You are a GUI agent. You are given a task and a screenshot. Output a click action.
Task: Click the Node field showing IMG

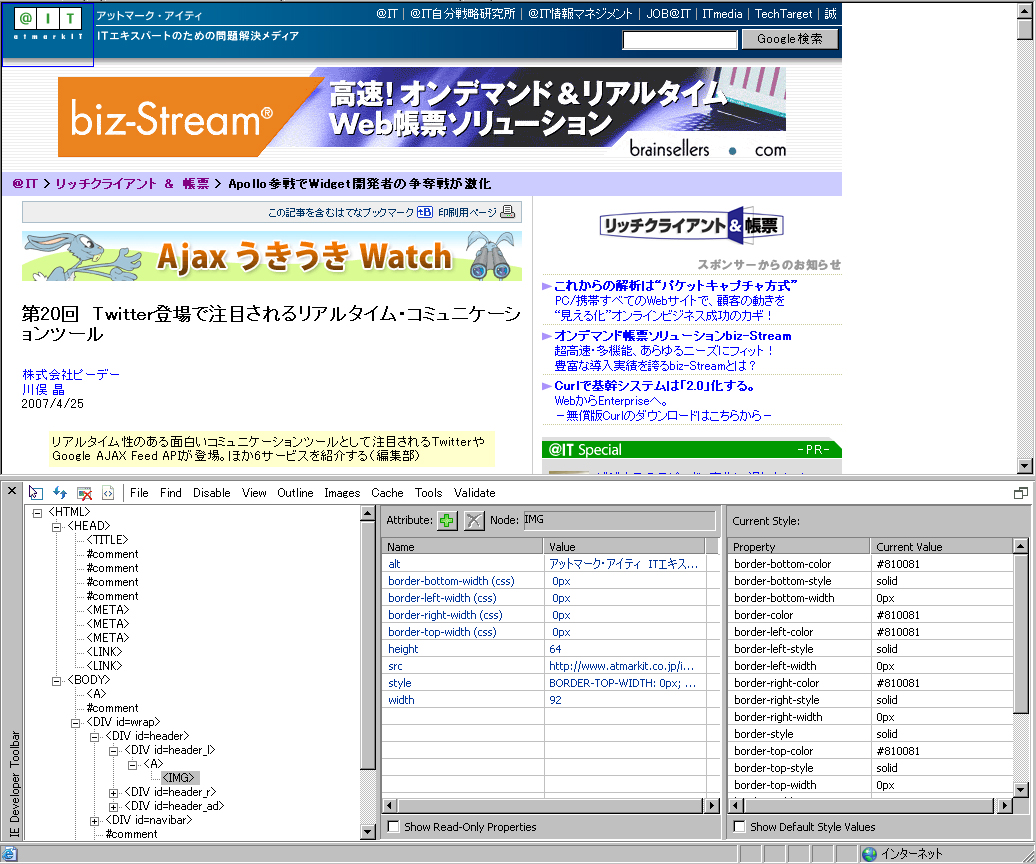click(x=619, y=520)
